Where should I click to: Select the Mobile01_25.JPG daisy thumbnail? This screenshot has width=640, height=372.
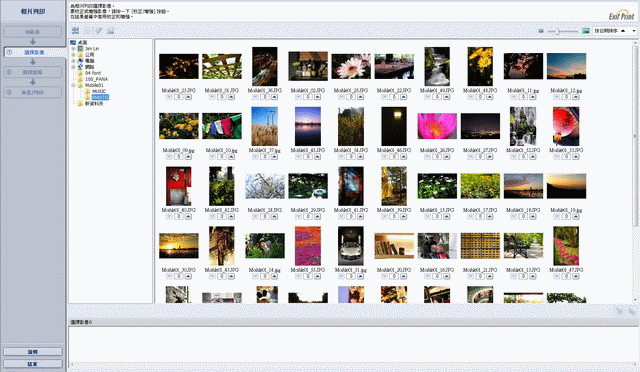click(351, 67)
